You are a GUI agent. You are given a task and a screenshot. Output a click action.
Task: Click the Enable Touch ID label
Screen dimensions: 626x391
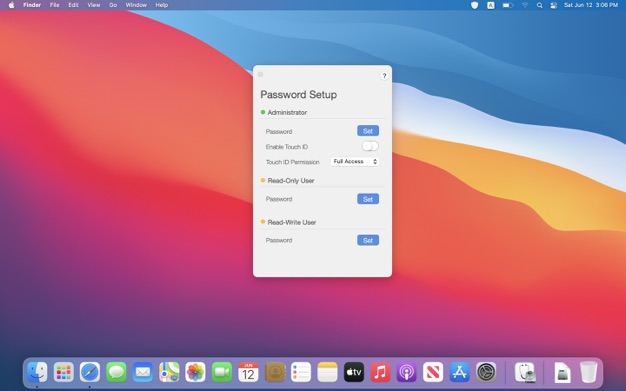[x=287, y=147]
